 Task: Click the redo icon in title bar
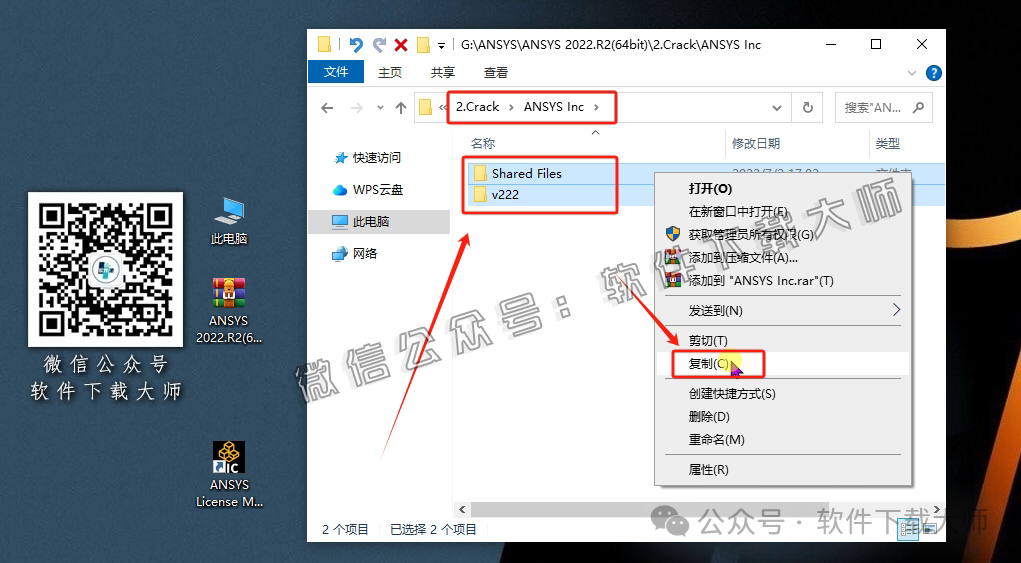point(379,45)
